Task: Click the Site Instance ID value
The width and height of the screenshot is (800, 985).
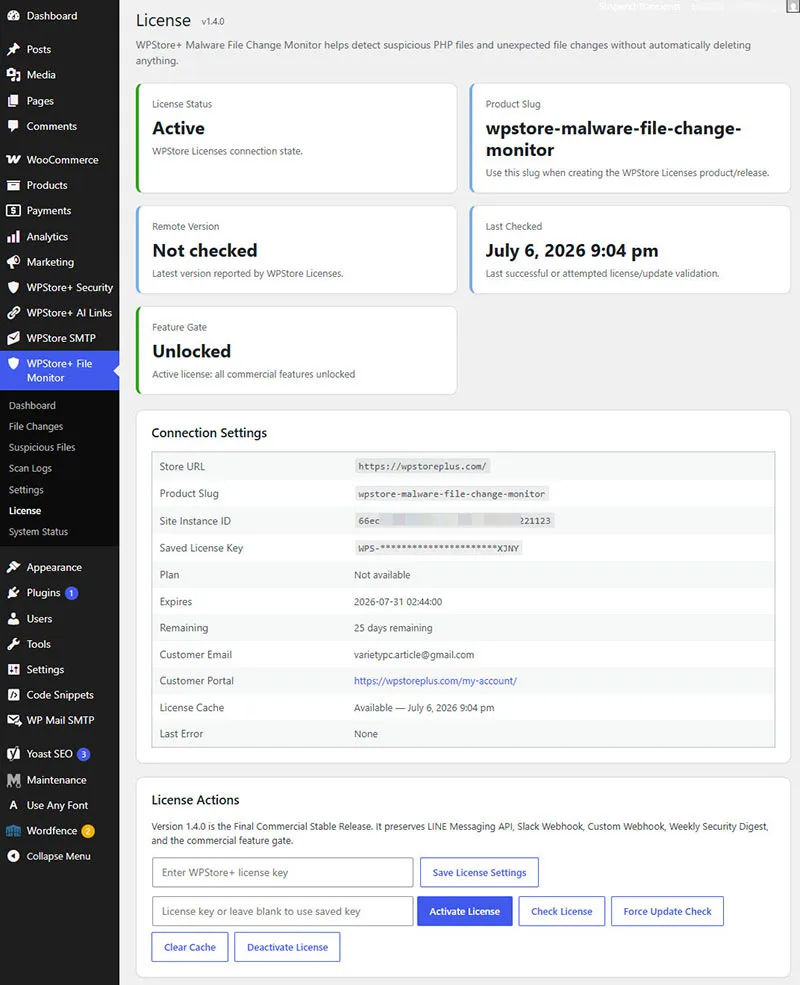Action: tap(454, 521)
